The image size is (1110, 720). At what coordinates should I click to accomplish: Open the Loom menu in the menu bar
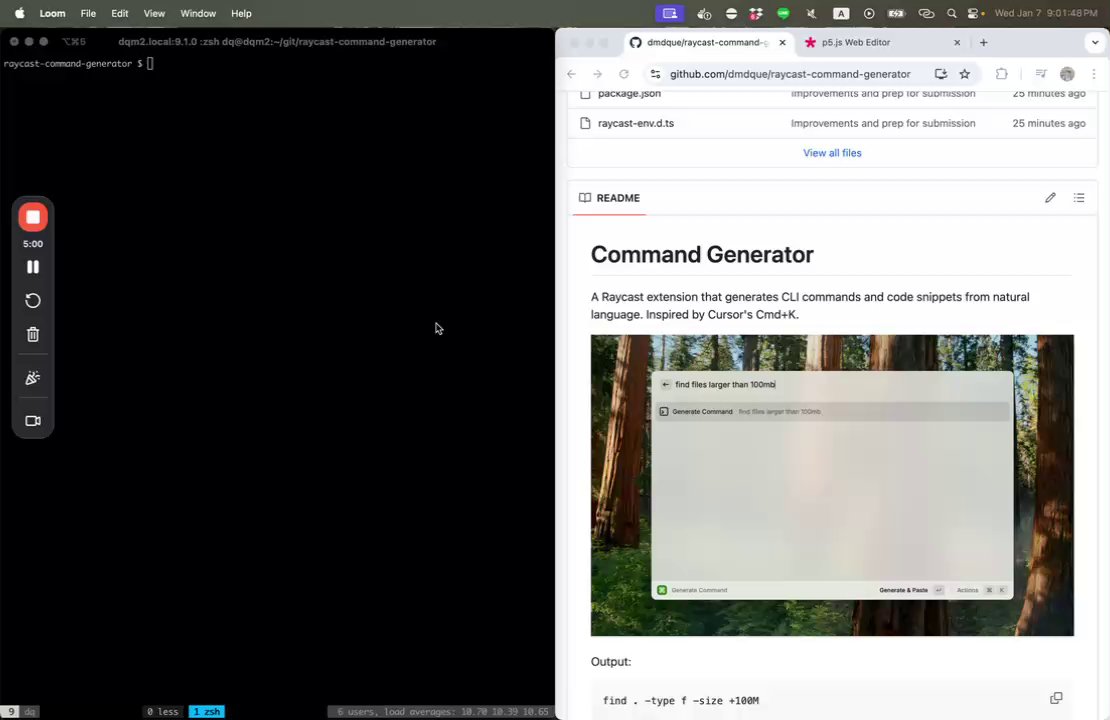tap(52, 13)
